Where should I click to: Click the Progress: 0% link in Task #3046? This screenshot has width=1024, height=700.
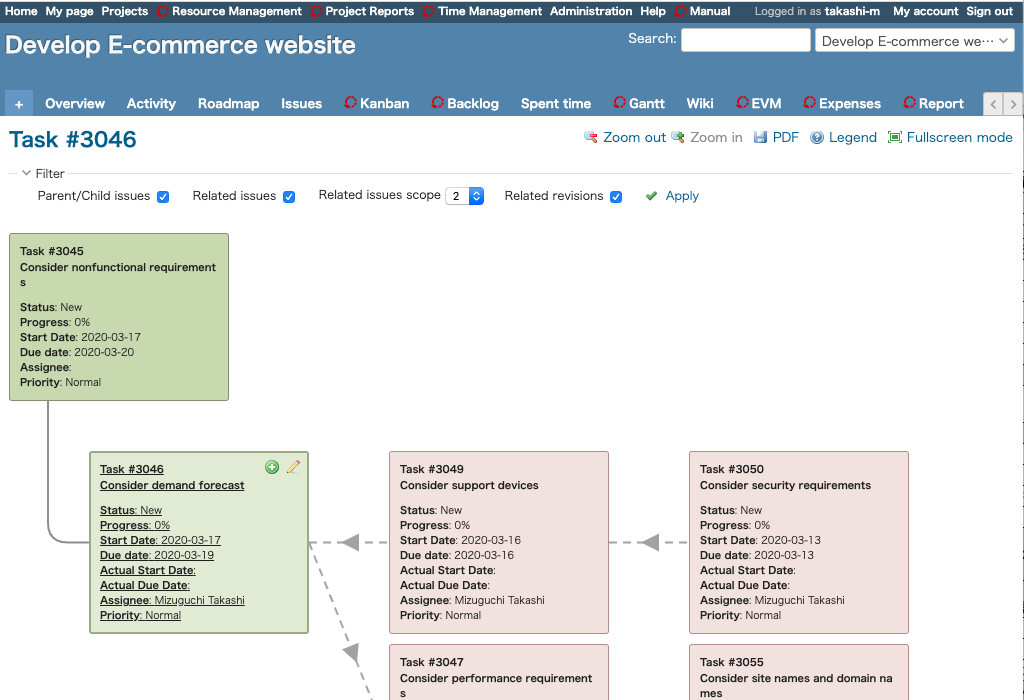coord(135,526)
